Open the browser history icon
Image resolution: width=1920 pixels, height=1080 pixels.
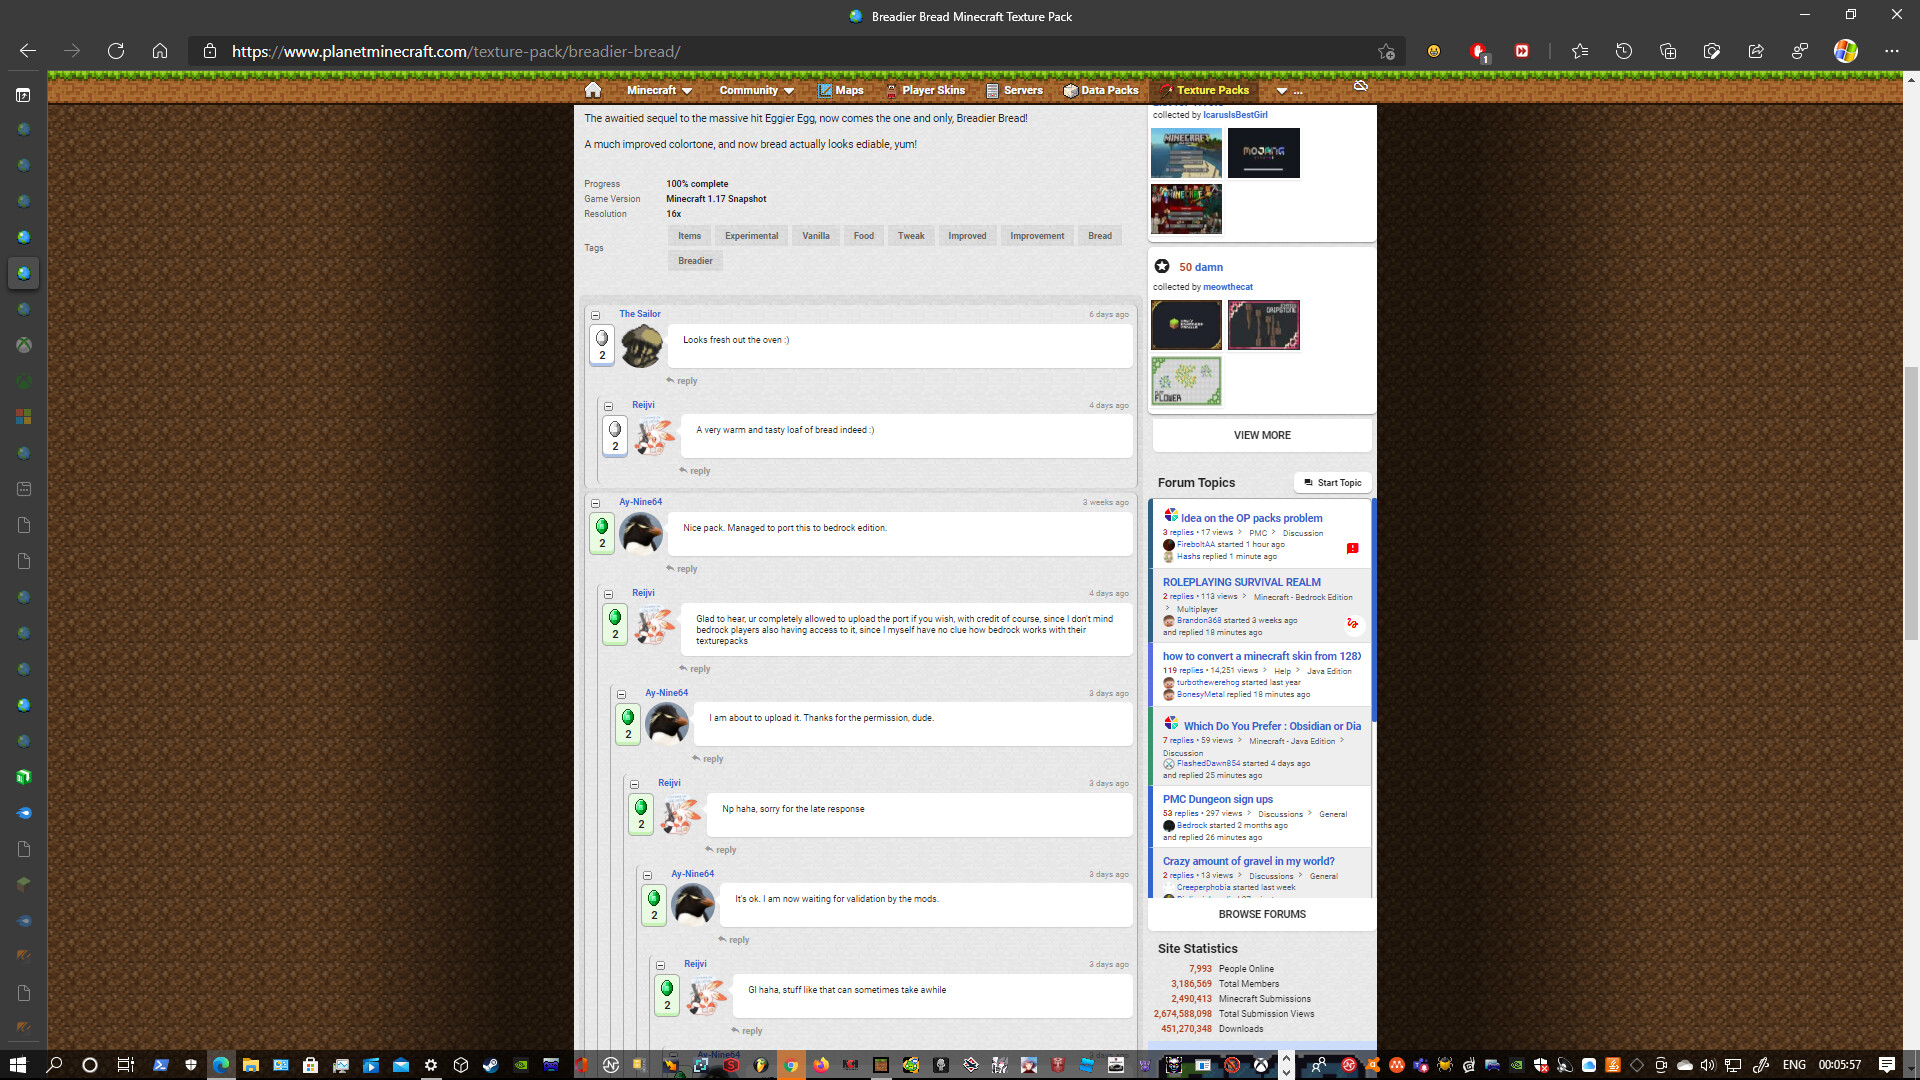[1624, 51]
